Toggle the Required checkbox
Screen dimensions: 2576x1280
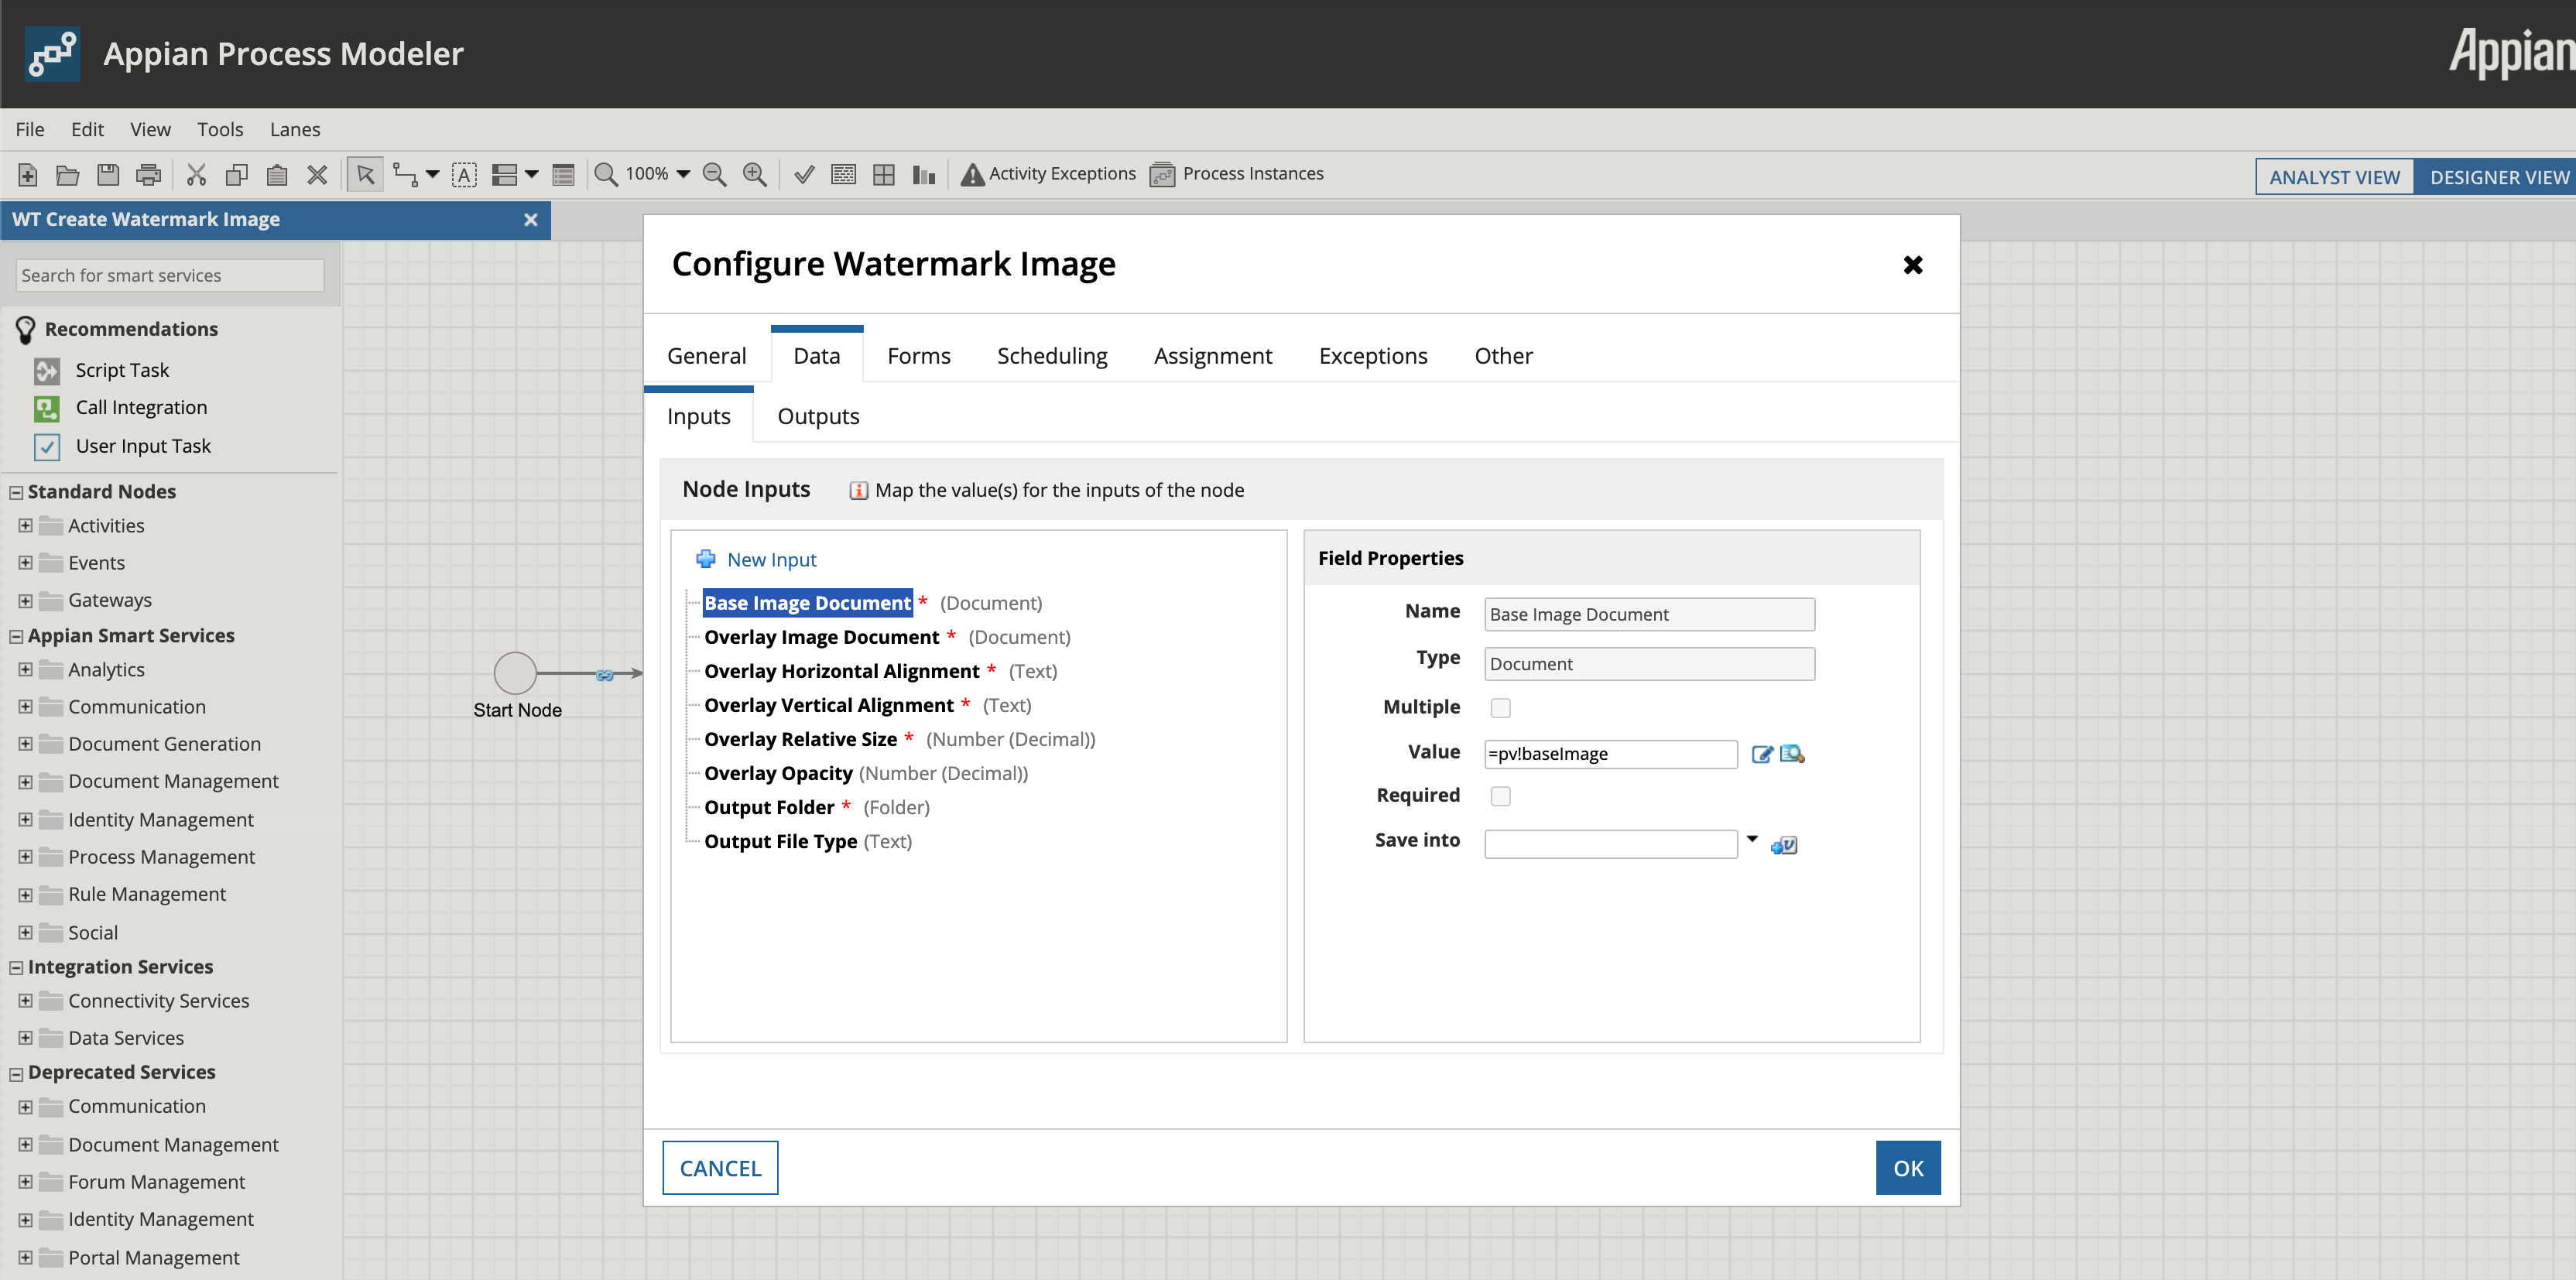pos(1500,796)
